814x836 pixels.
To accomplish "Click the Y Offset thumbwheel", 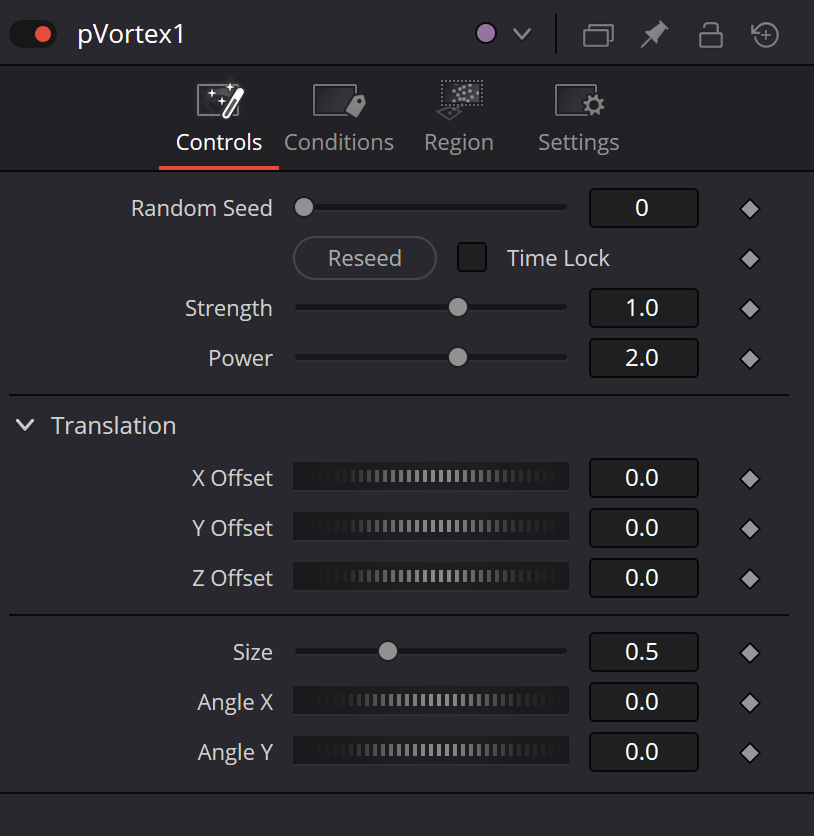I will 431,526.
